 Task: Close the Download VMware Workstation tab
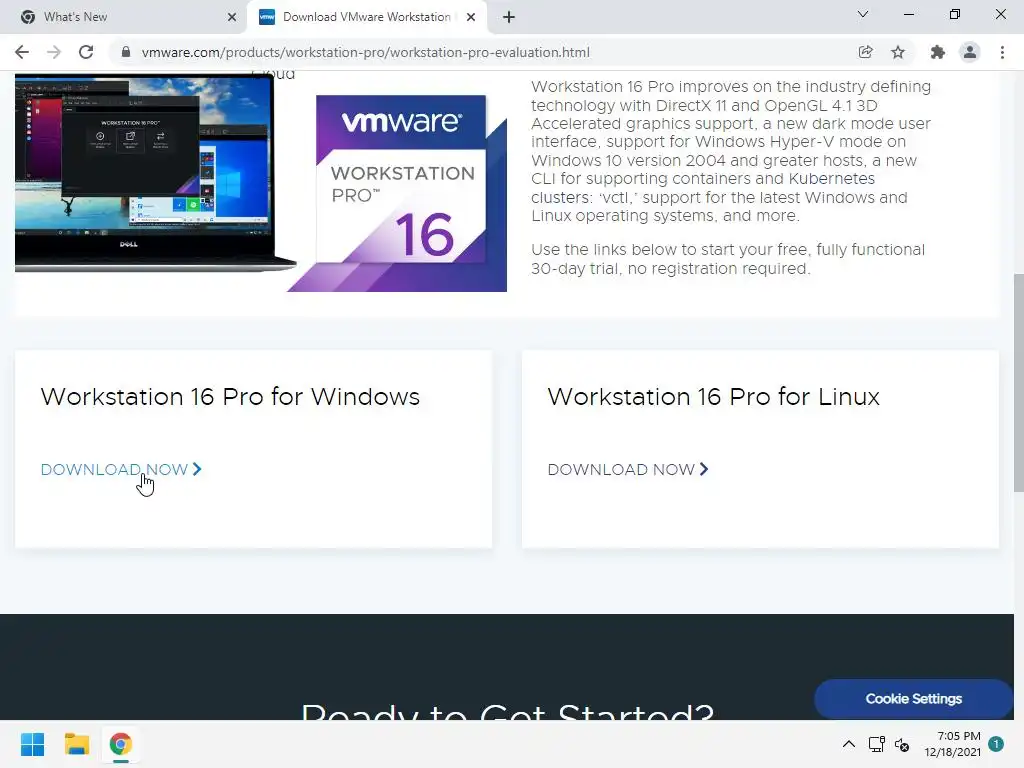471,17
